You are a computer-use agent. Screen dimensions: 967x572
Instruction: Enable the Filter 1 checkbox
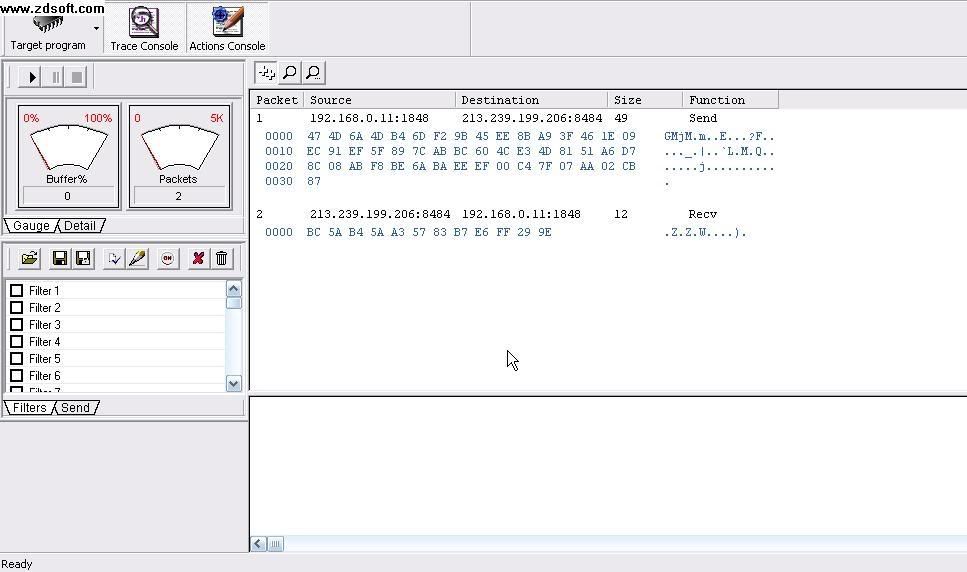pyautogui.click(x=16, y=291)
